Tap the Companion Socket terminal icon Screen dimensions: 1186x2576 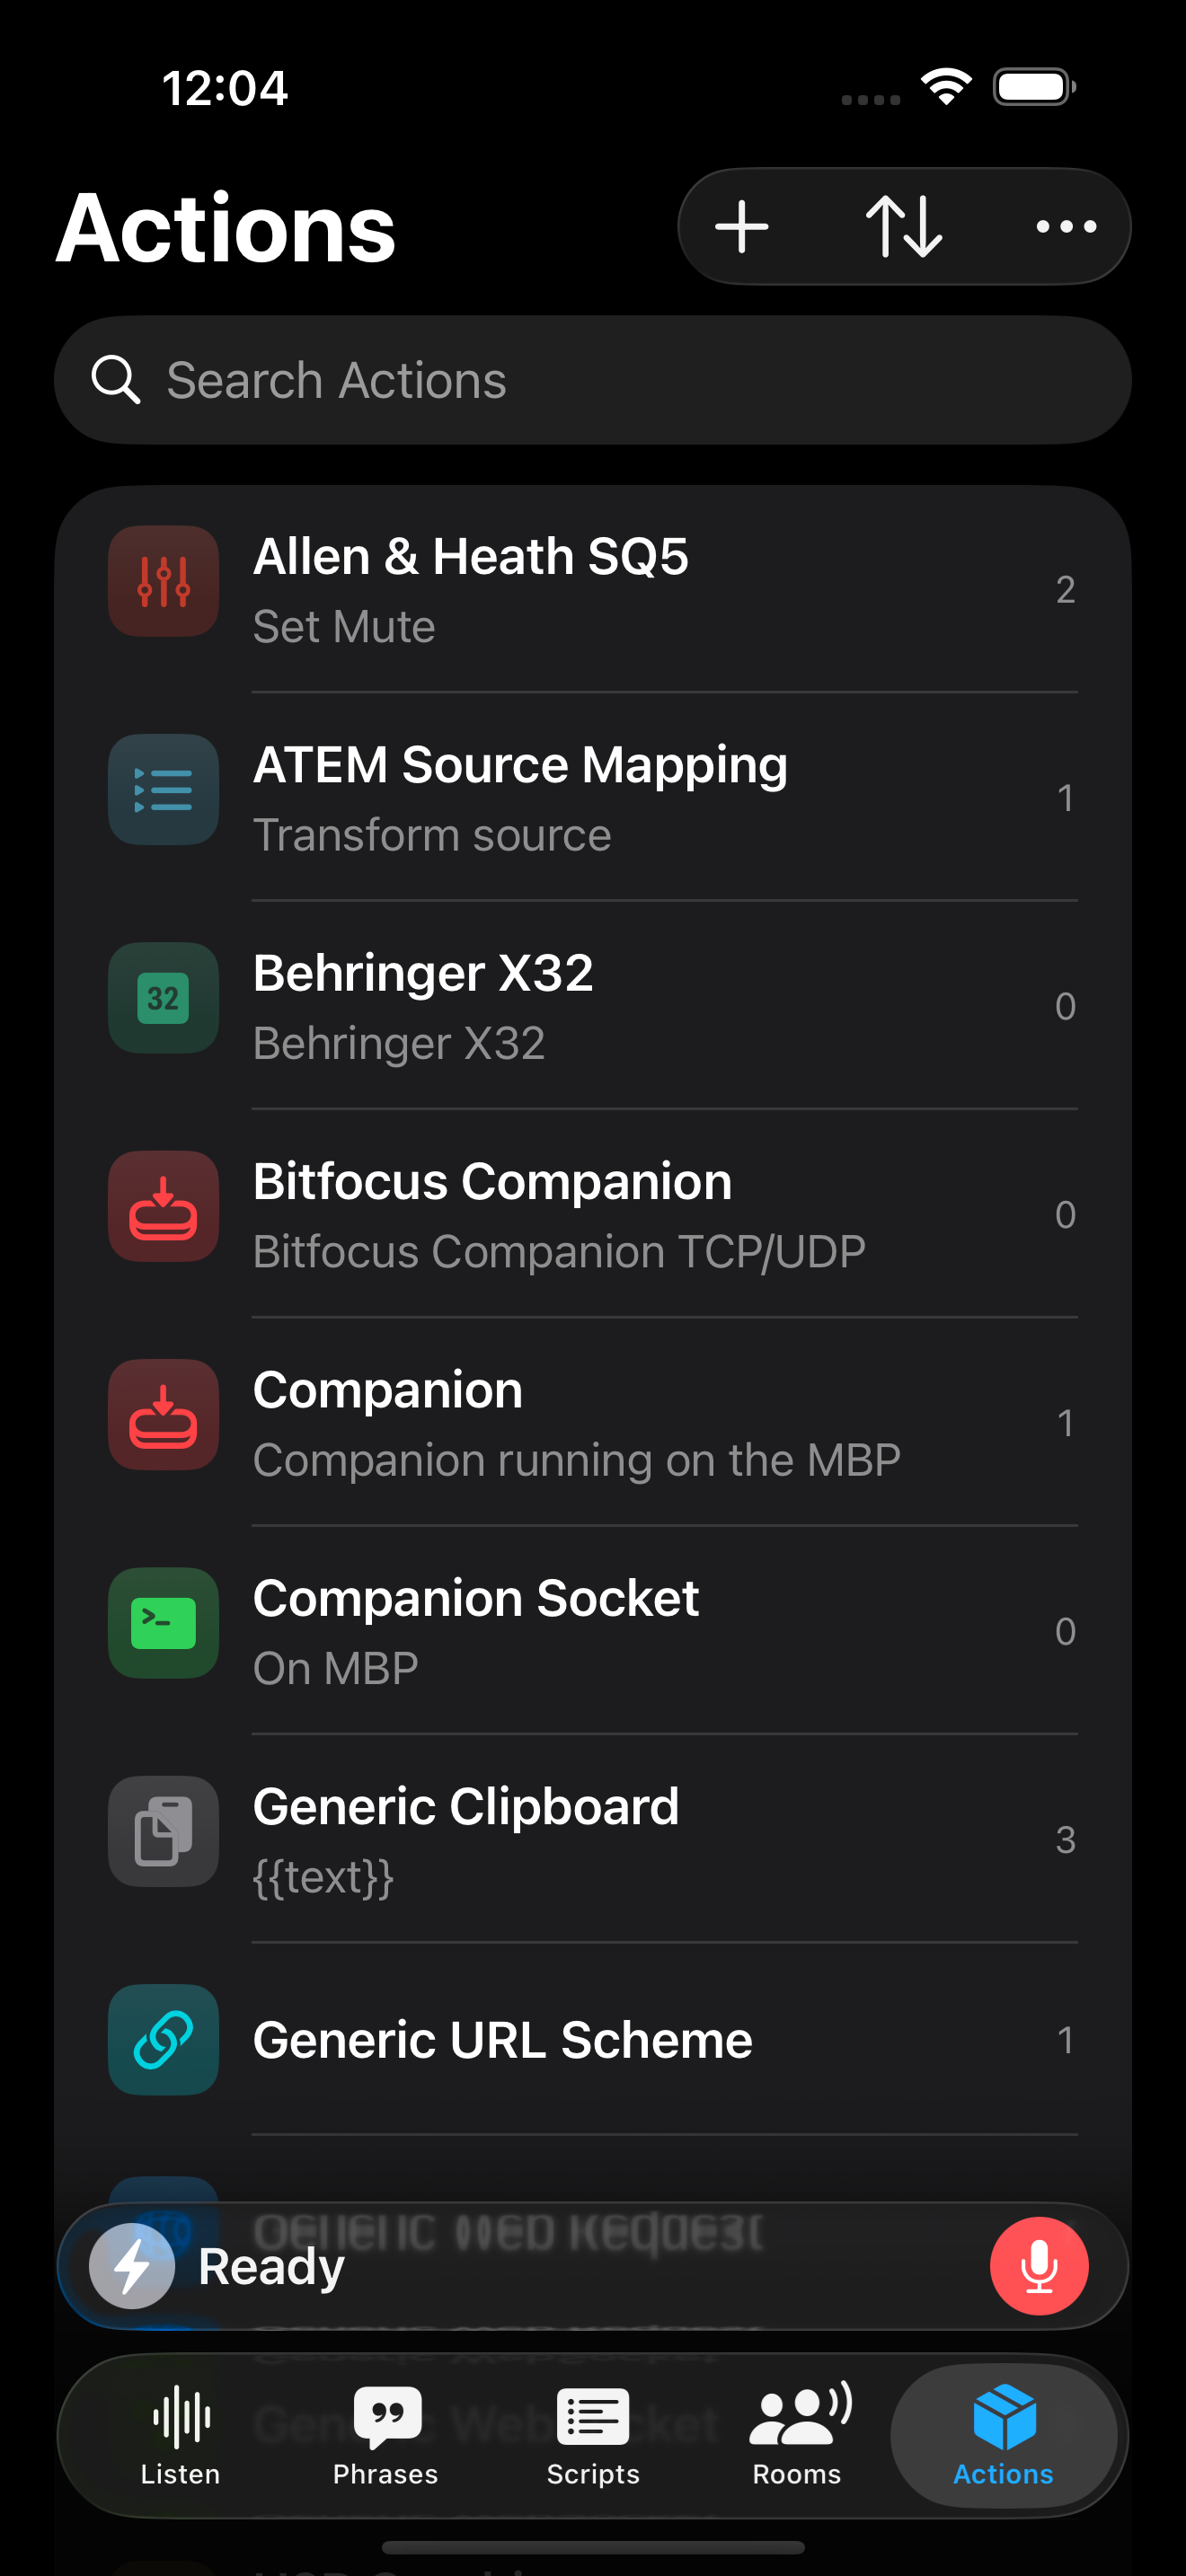[x=164, y=1623]
